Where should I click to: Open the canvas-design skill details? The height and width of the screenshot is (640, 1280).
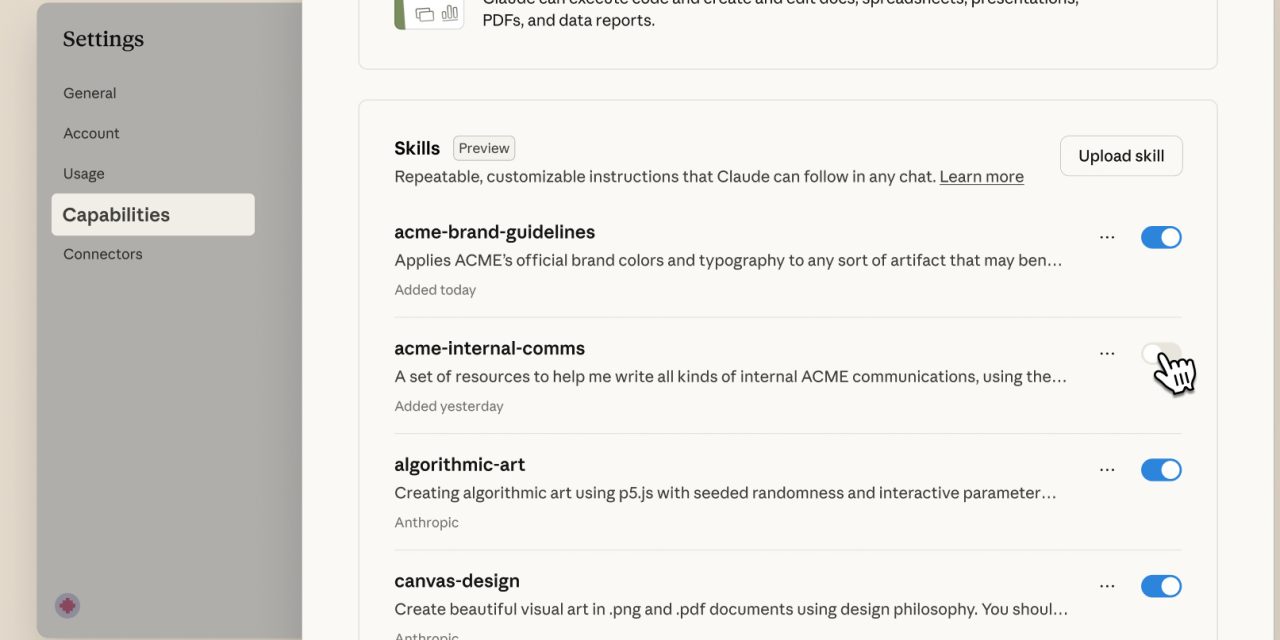[x=456, y=580]
